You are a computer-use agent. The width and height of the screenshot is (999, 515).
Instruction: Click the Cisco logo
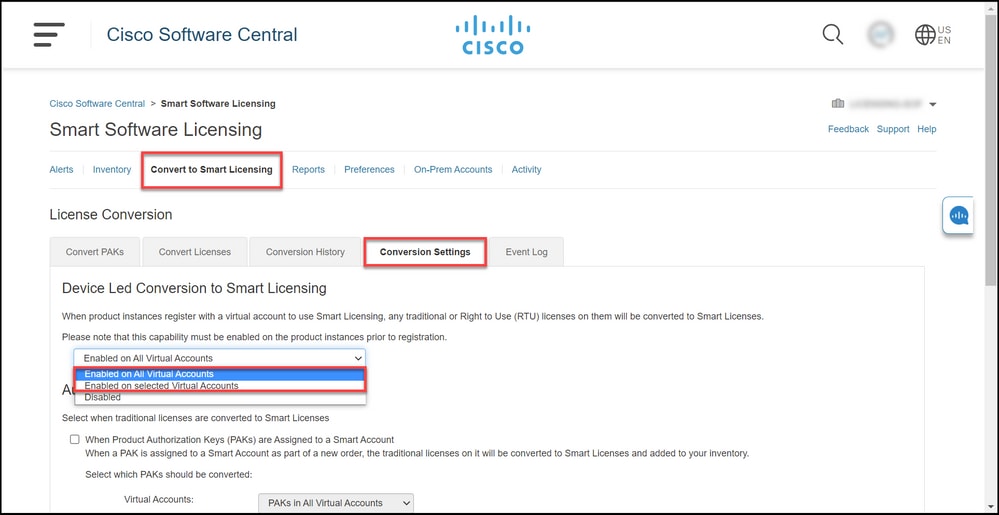[x=492, y=35]
